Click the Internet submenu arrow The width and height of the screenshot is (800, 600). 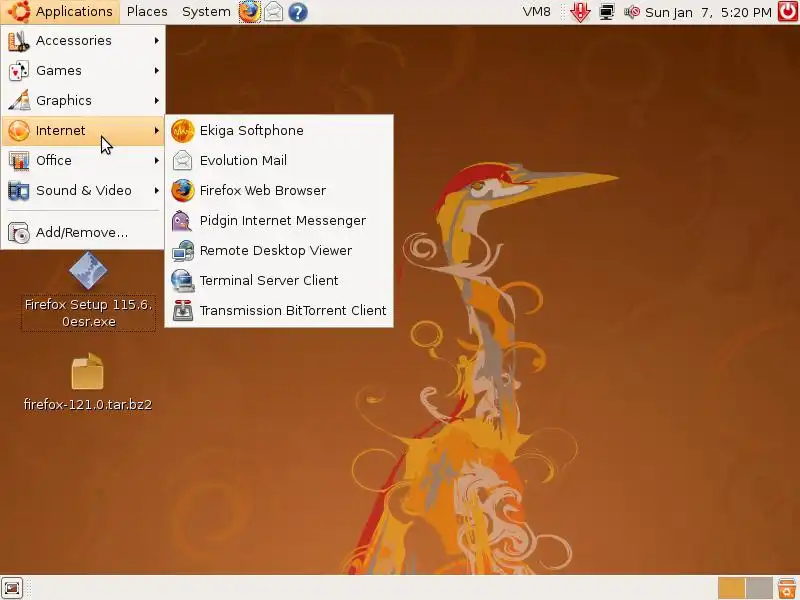(x=157, y=131)
